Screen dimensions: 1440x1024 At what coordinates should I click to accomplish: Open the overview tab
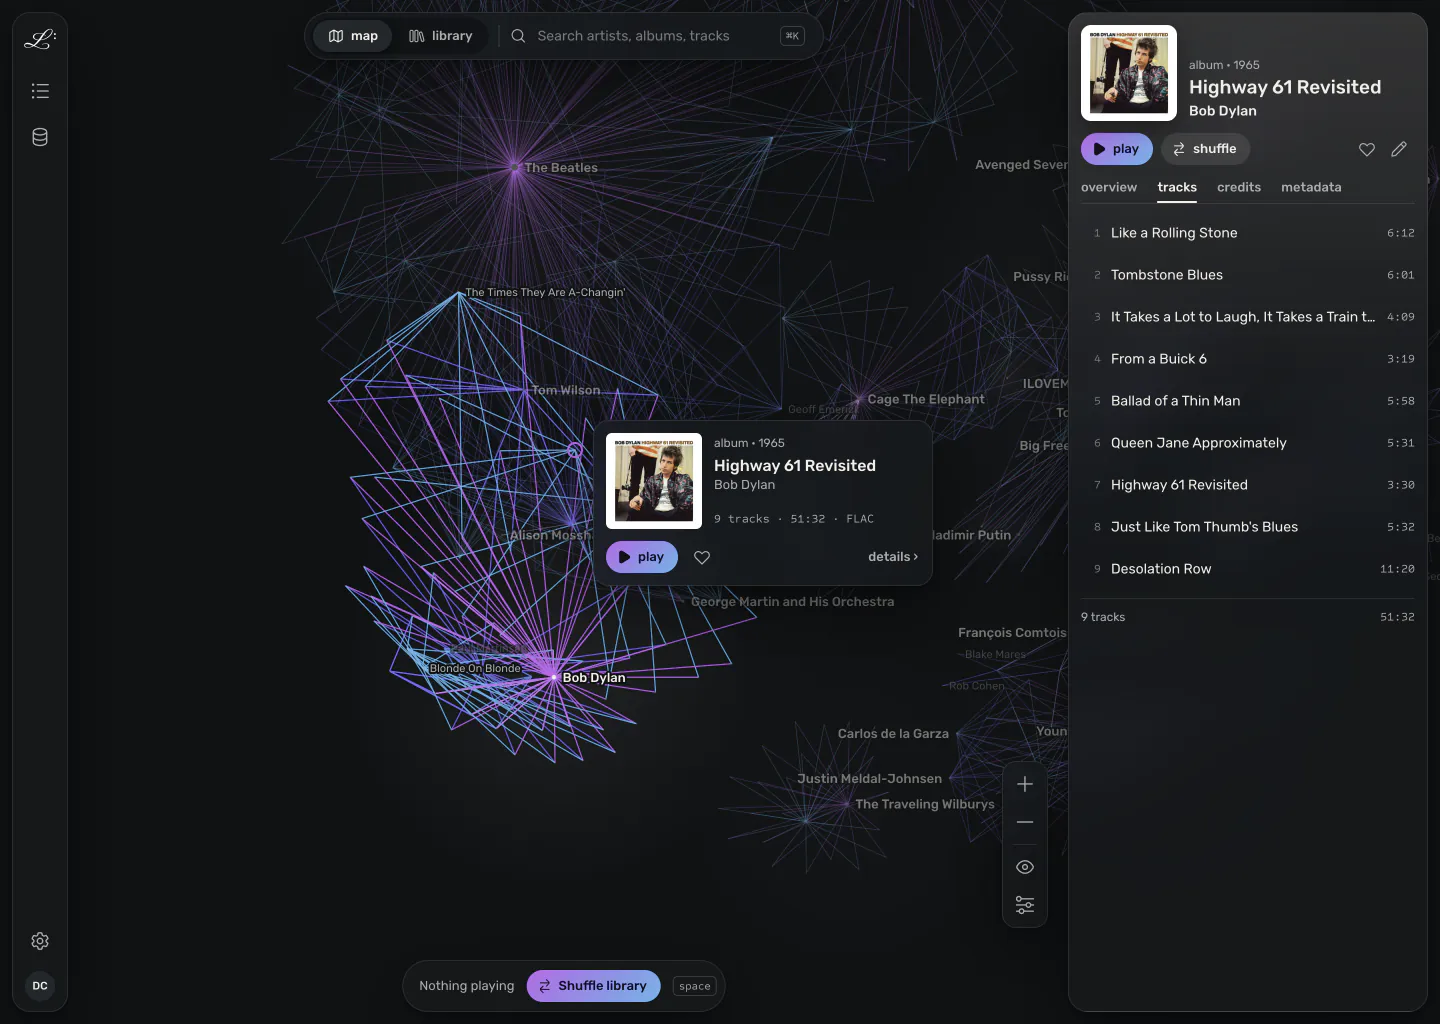pyautogui.click(x=1109, y=187)
